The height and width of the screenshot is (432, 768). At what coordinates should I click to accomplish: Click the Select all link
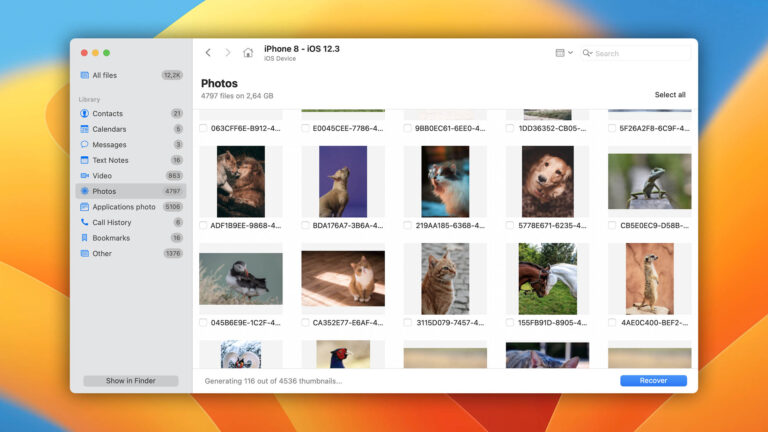pyautogui.click(x=670, y=95)
